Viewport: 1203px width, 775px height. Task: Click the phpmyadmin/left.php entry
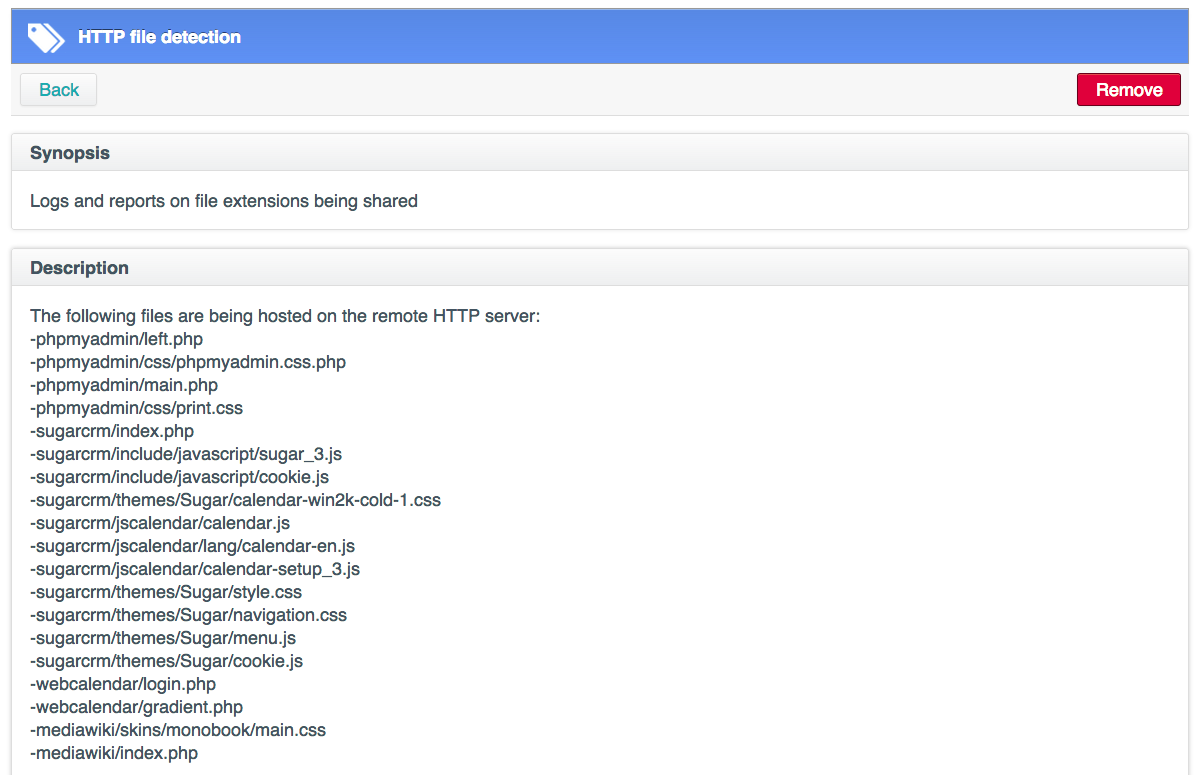(117, 339)
